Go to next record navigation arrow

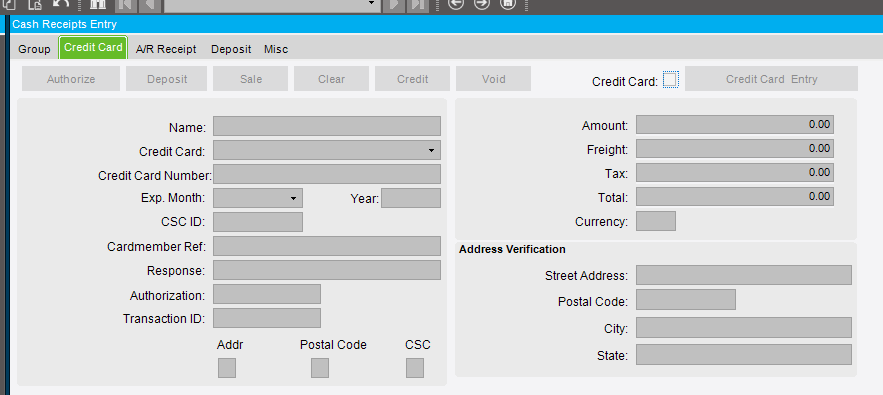pyautogui.click(x=394, y=5)
